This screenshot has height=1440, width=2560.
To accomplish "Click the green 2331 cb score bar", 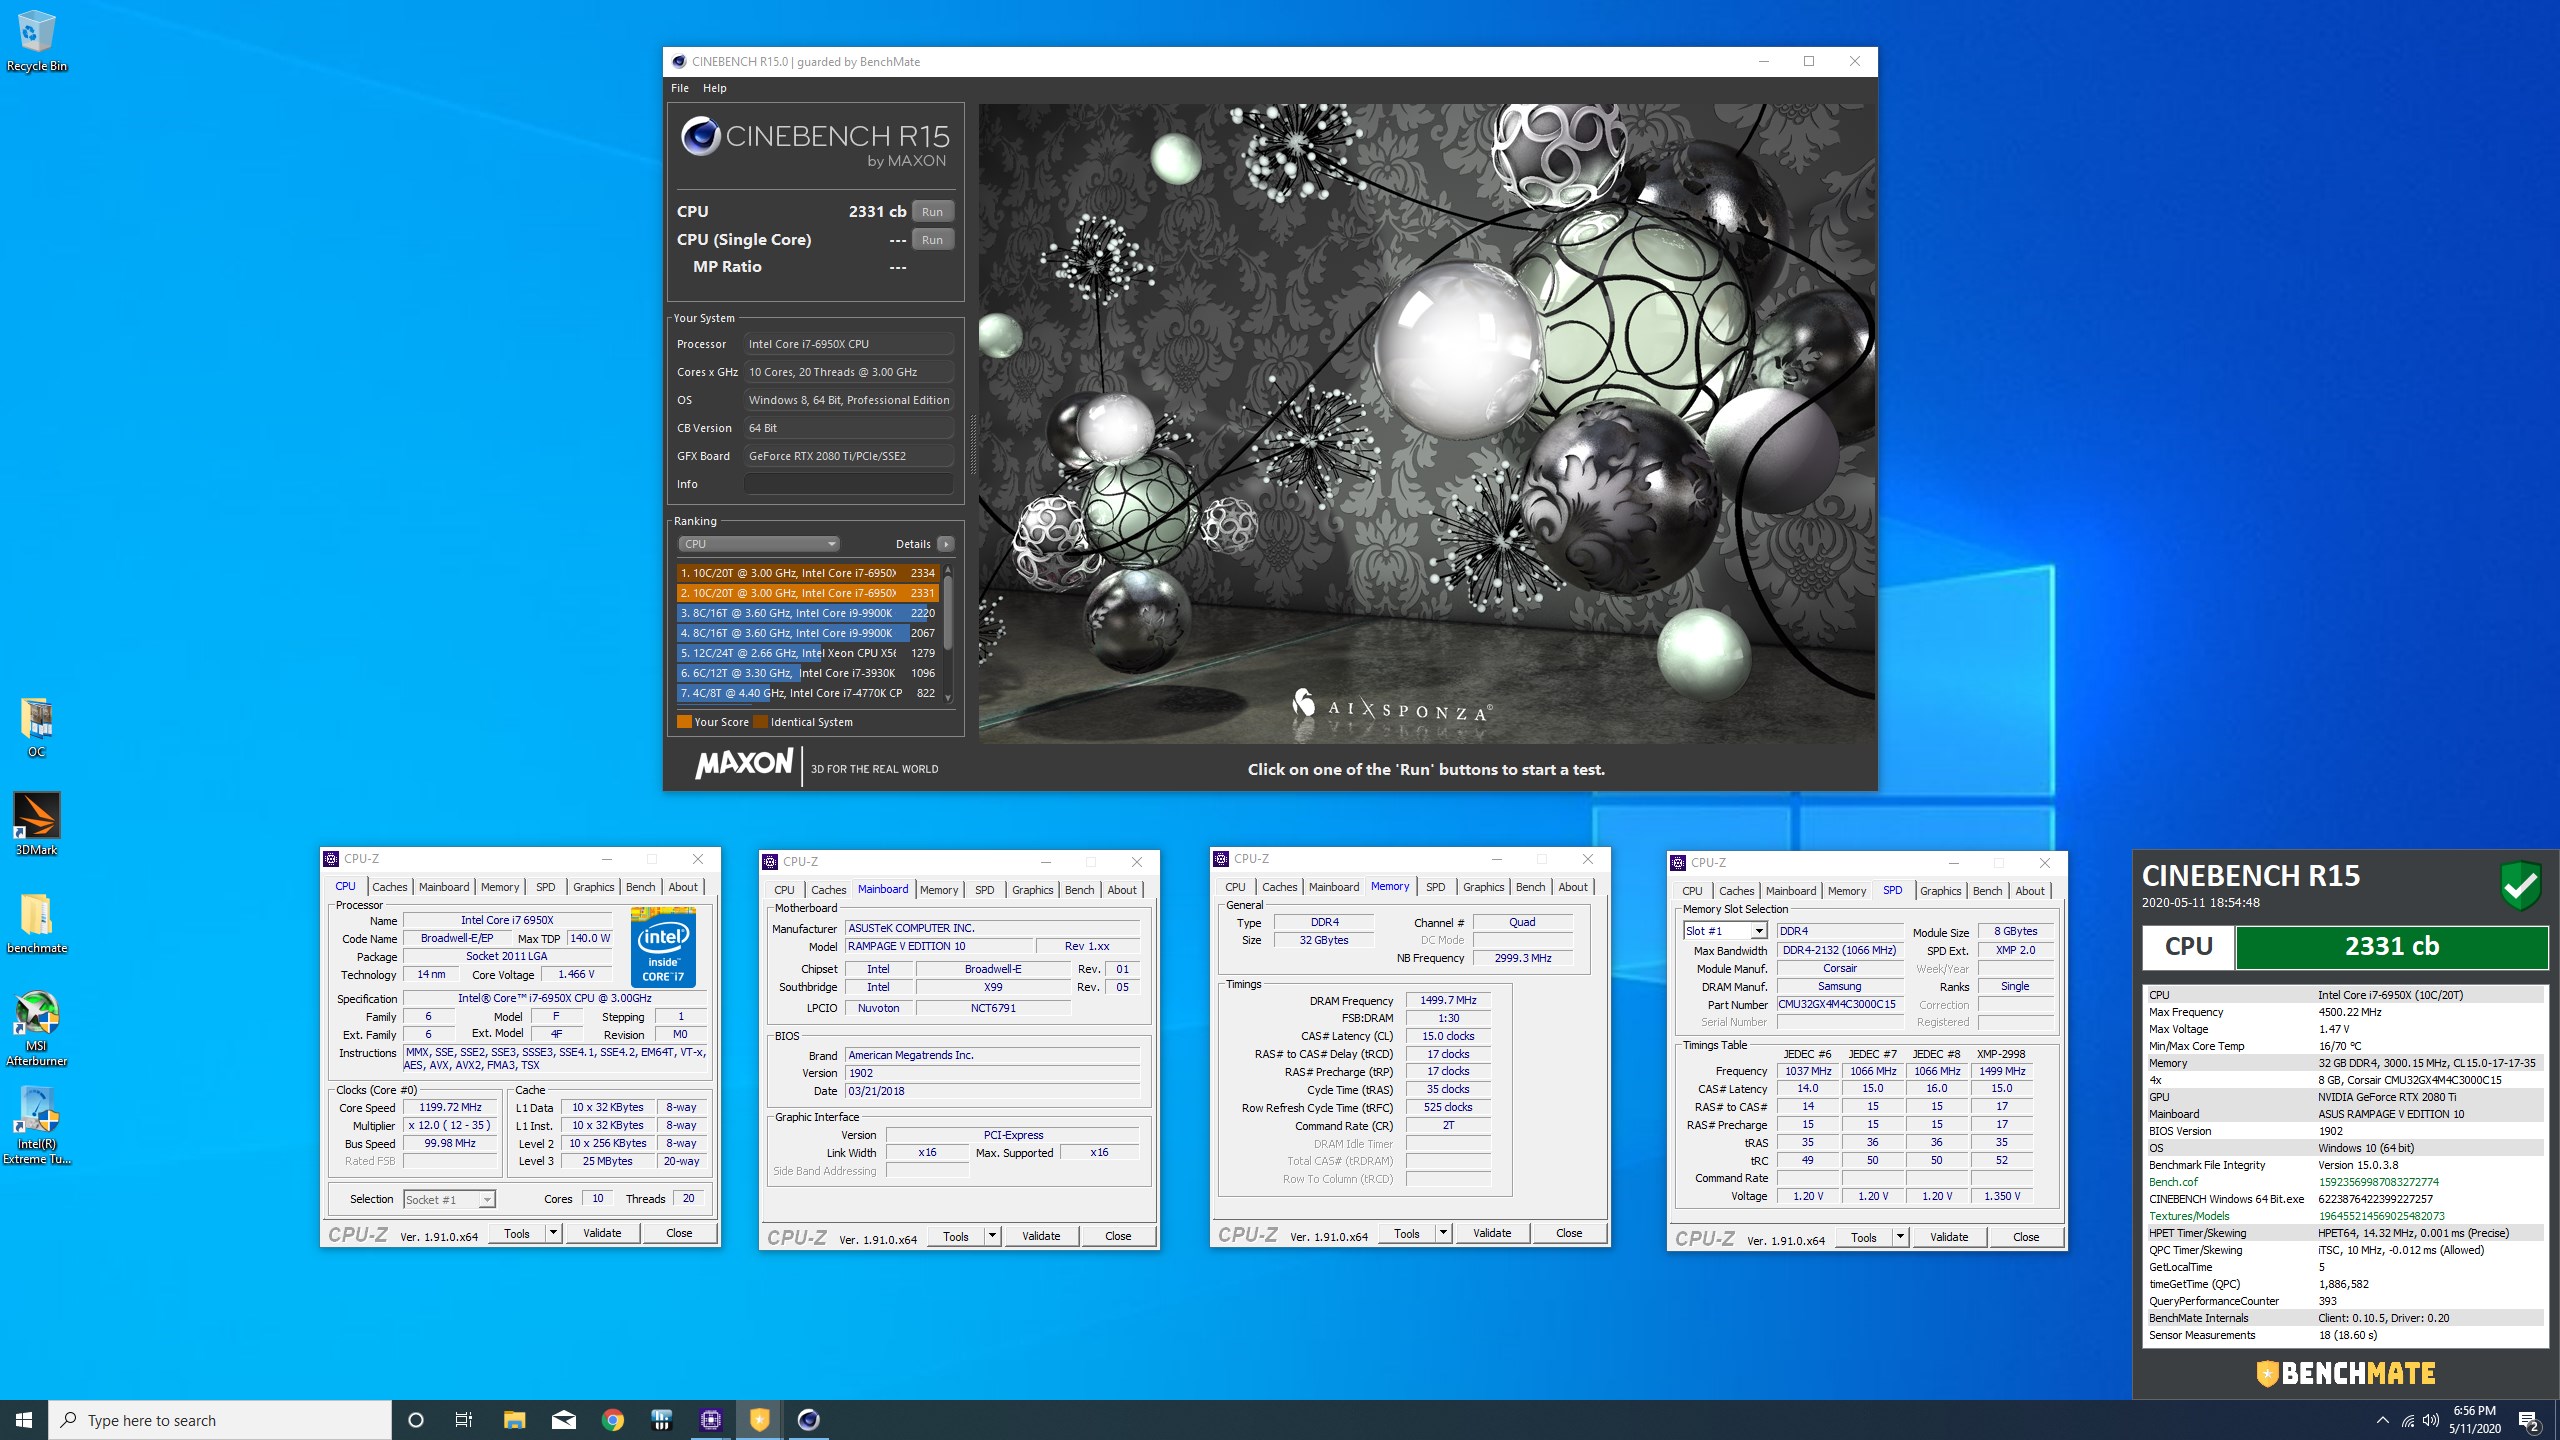I will 2391,947.
